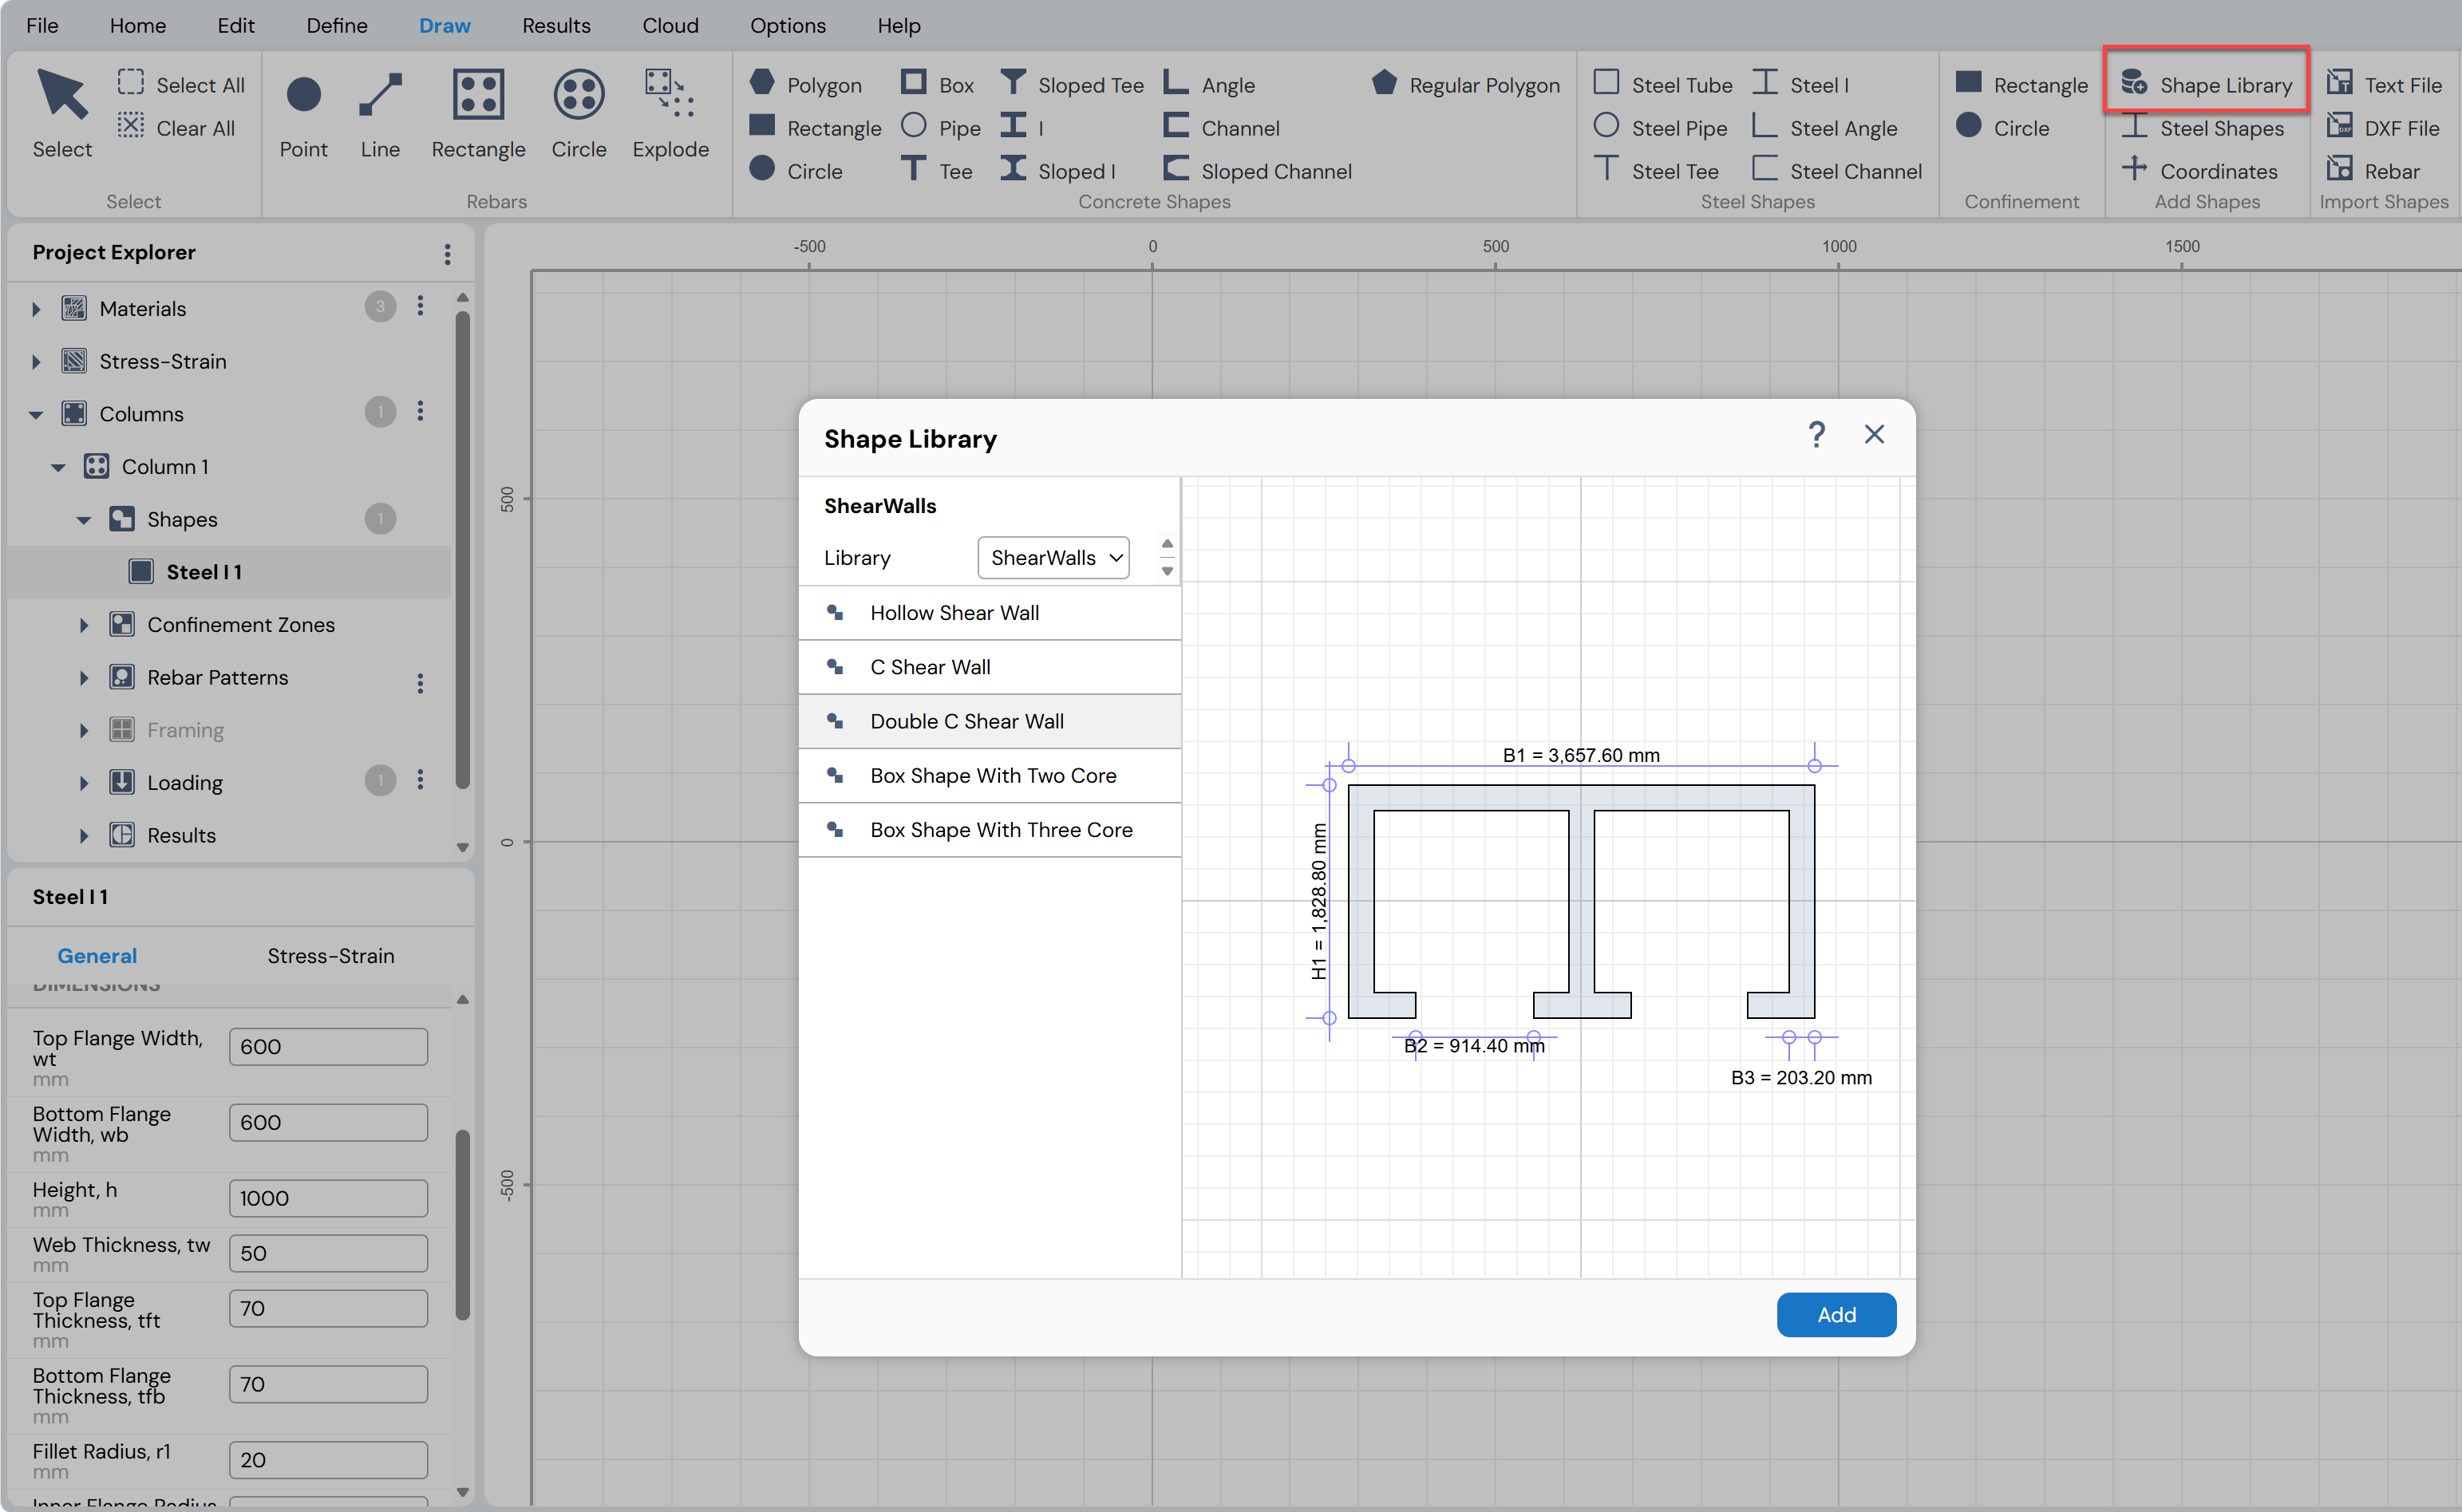Viewport: 2462px width, 1512px height.
Task: Select the Steel Angle shape
Action: point(1825,127)
